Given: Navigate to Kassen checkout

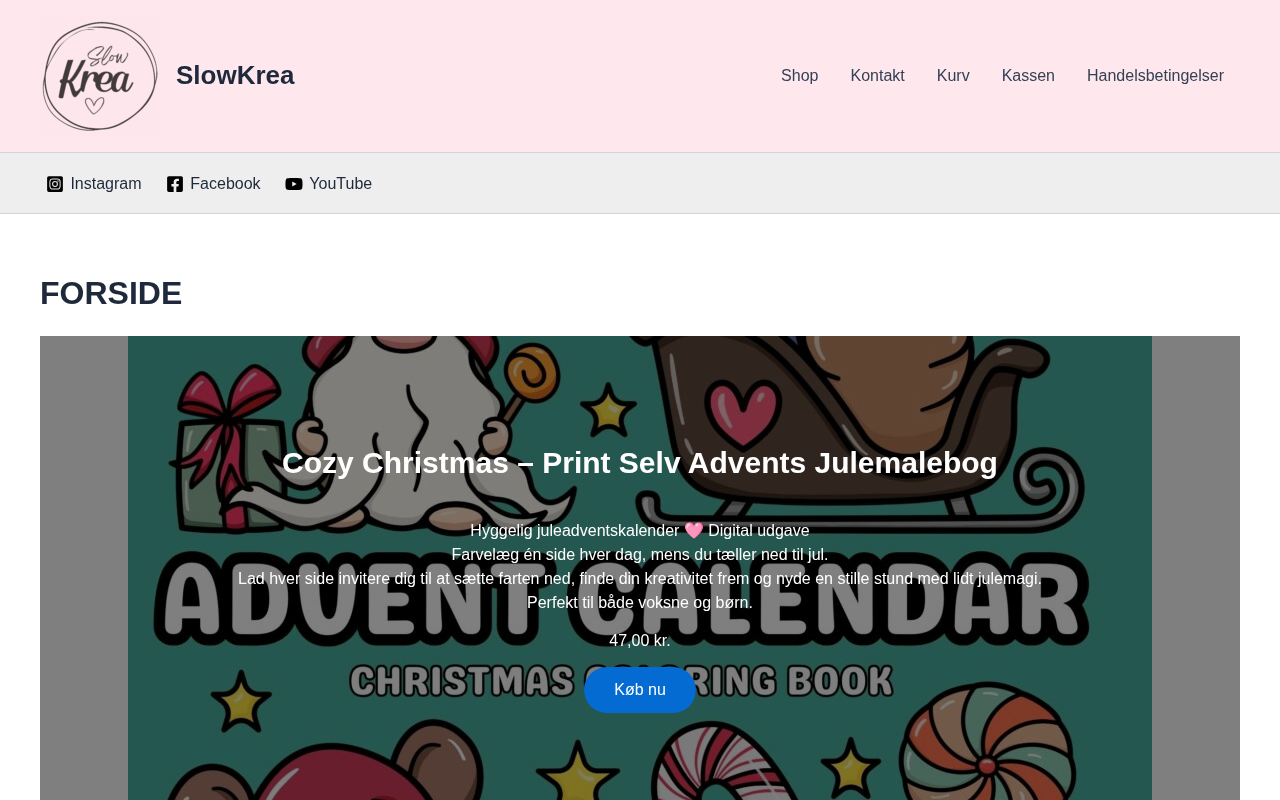Looking at the screenshot, I should pos(1028,76).
